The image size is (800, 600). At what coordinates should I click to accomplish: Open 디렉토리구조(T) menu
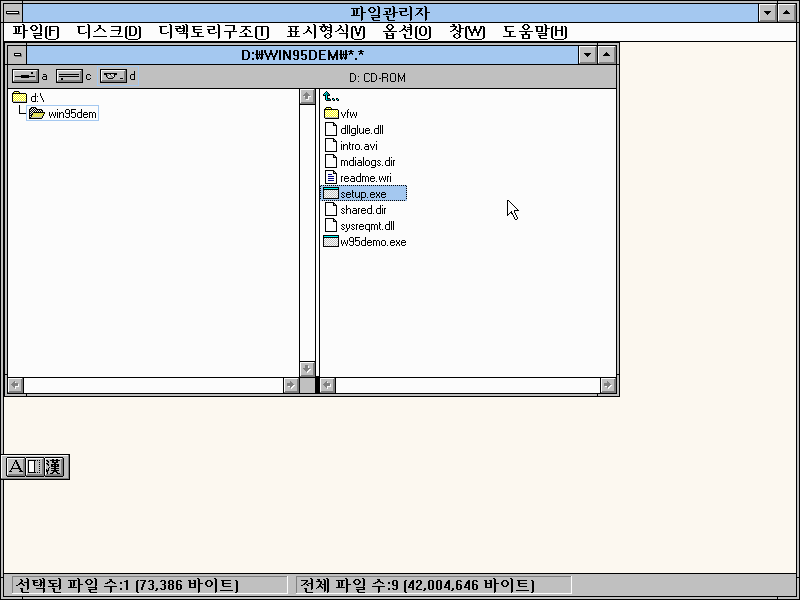213,32
